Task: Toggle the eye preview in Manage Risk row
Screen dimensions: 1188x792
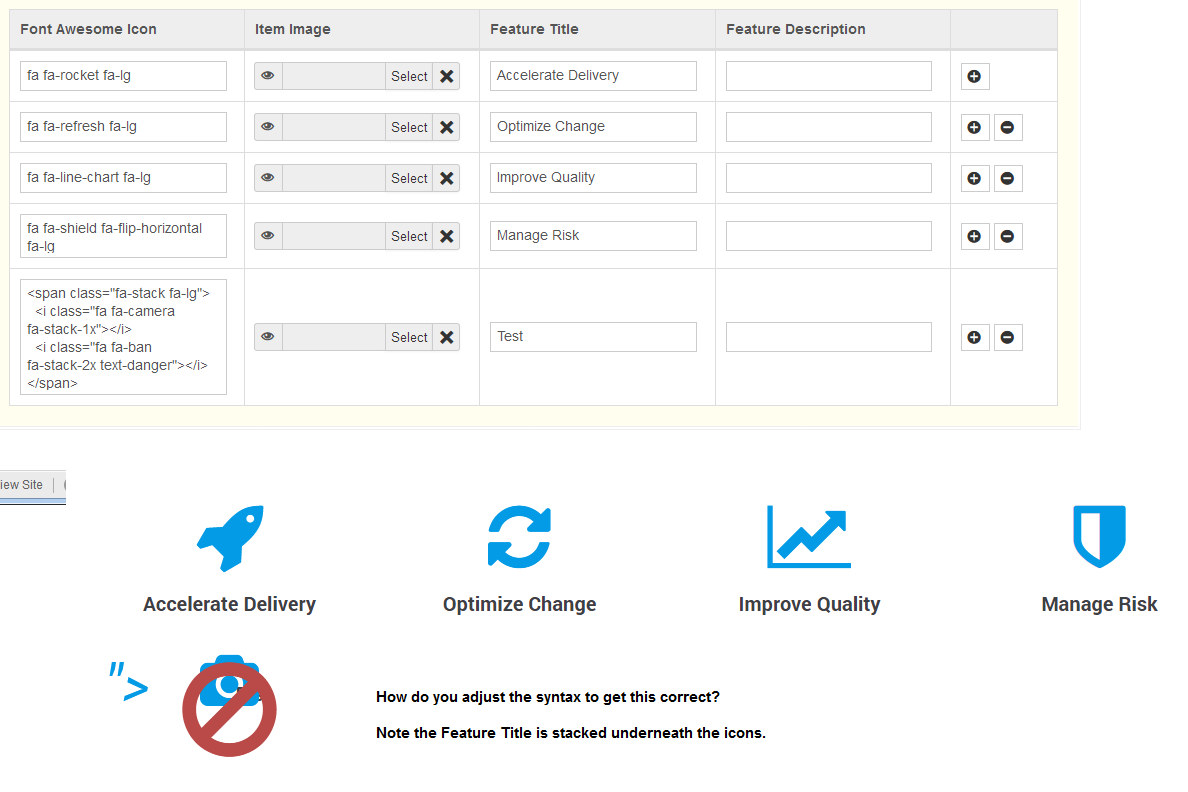Action: click(x=268, y=236)
